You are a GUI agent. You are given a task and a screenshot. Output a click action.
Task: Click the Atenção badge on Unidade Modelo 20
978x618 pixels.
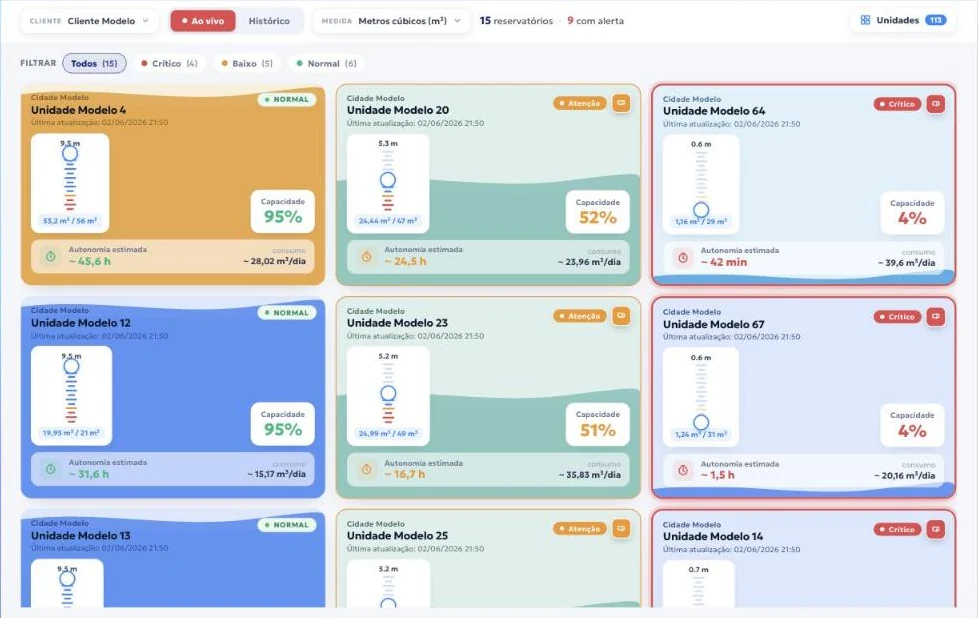(x=579, y=103)
